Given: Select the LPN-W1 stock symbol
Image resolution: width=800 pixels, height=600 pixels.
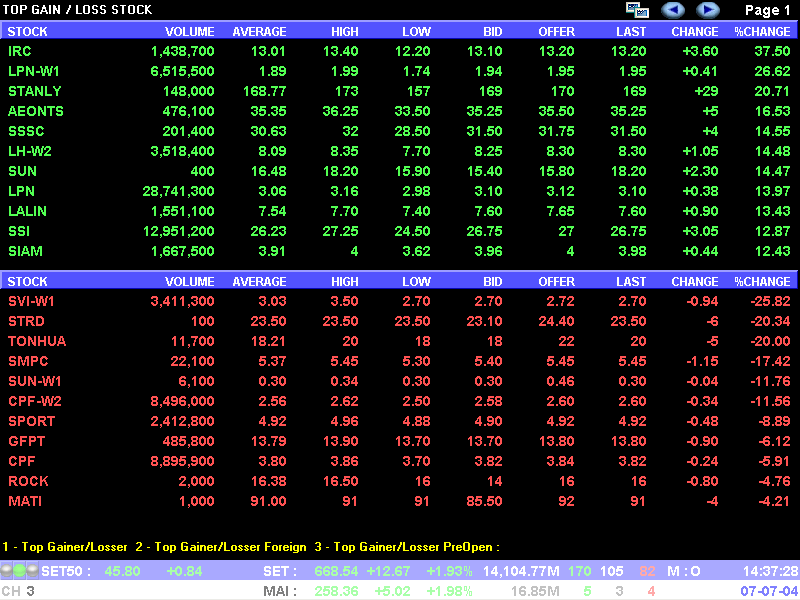Looking at the screenshot, I should click(34, 71).
